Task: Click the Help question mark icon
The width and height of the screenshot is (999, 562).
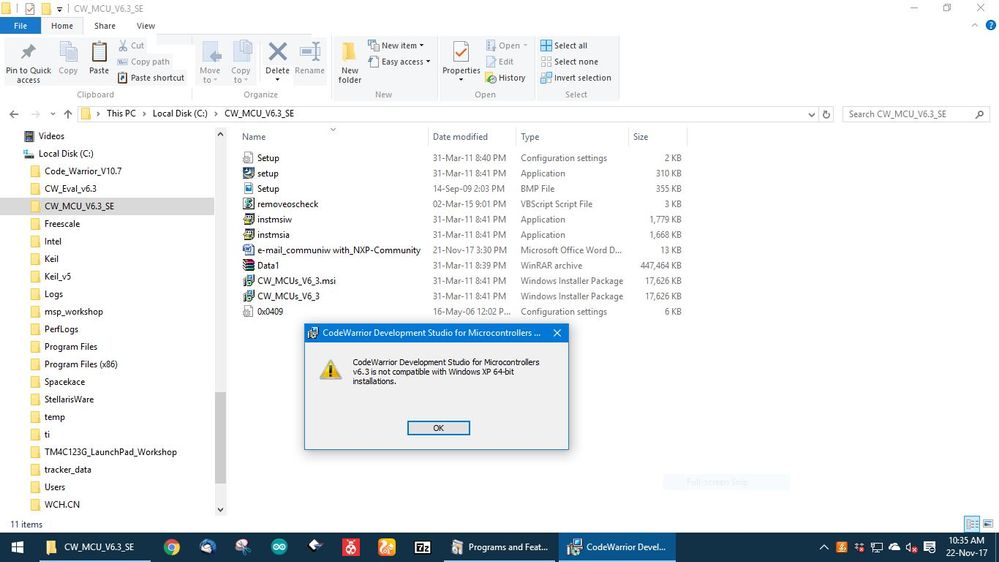Action: click(991, 25)
